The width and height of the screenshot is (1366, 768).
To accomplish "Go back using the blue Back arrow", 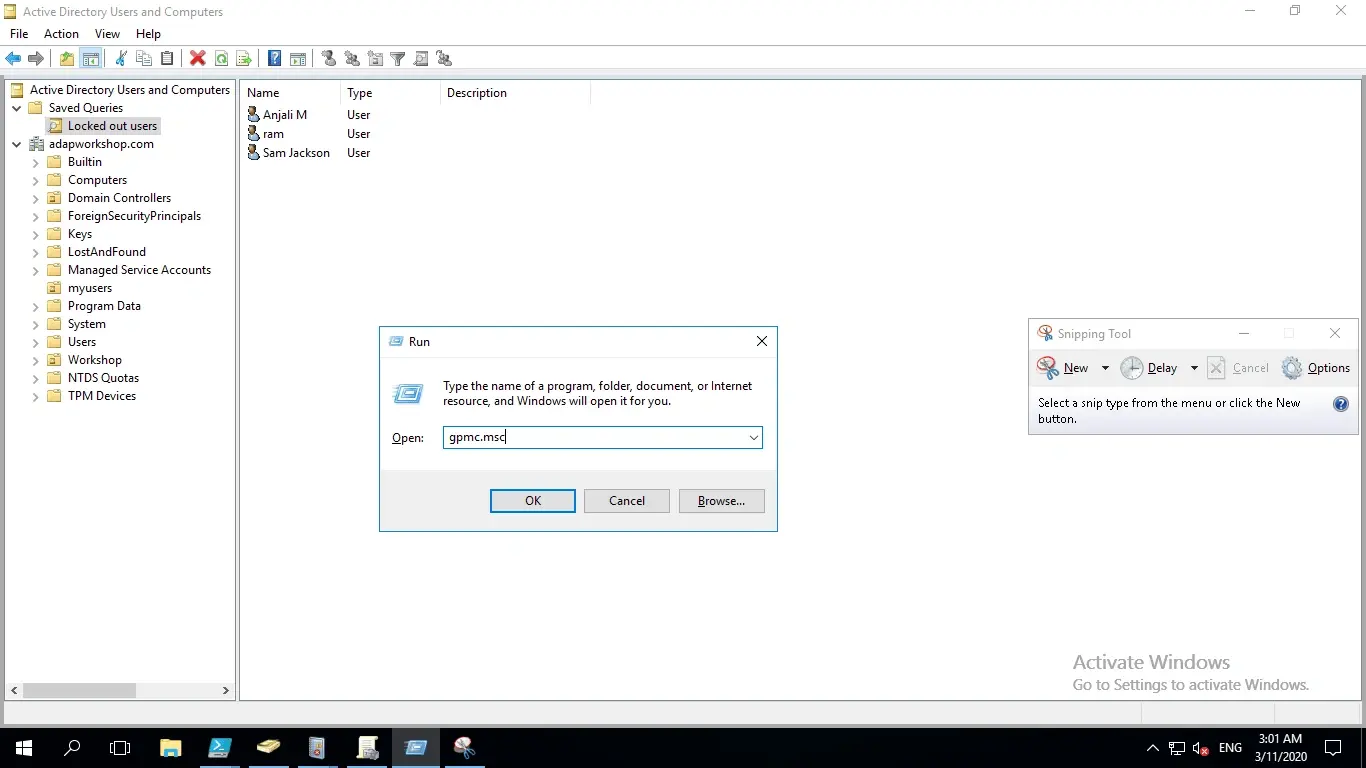I will pyautogui.click(x=14, y=59).
